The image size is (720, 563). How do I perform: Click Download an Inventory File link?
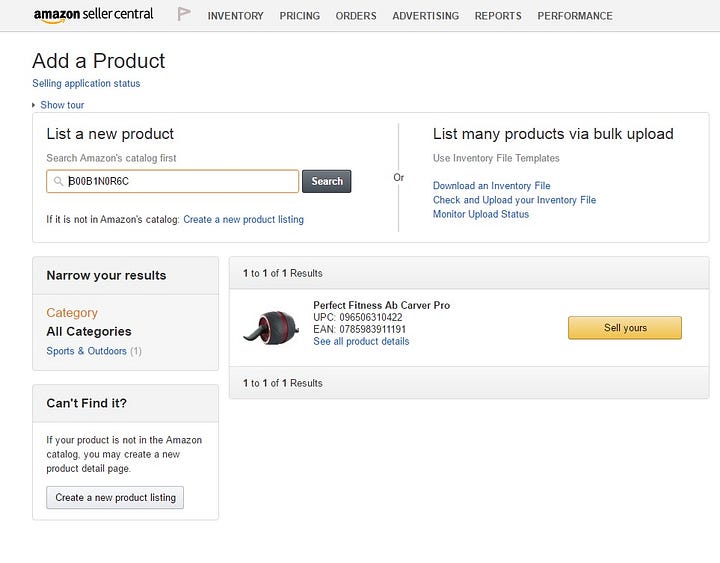point(491,186)
